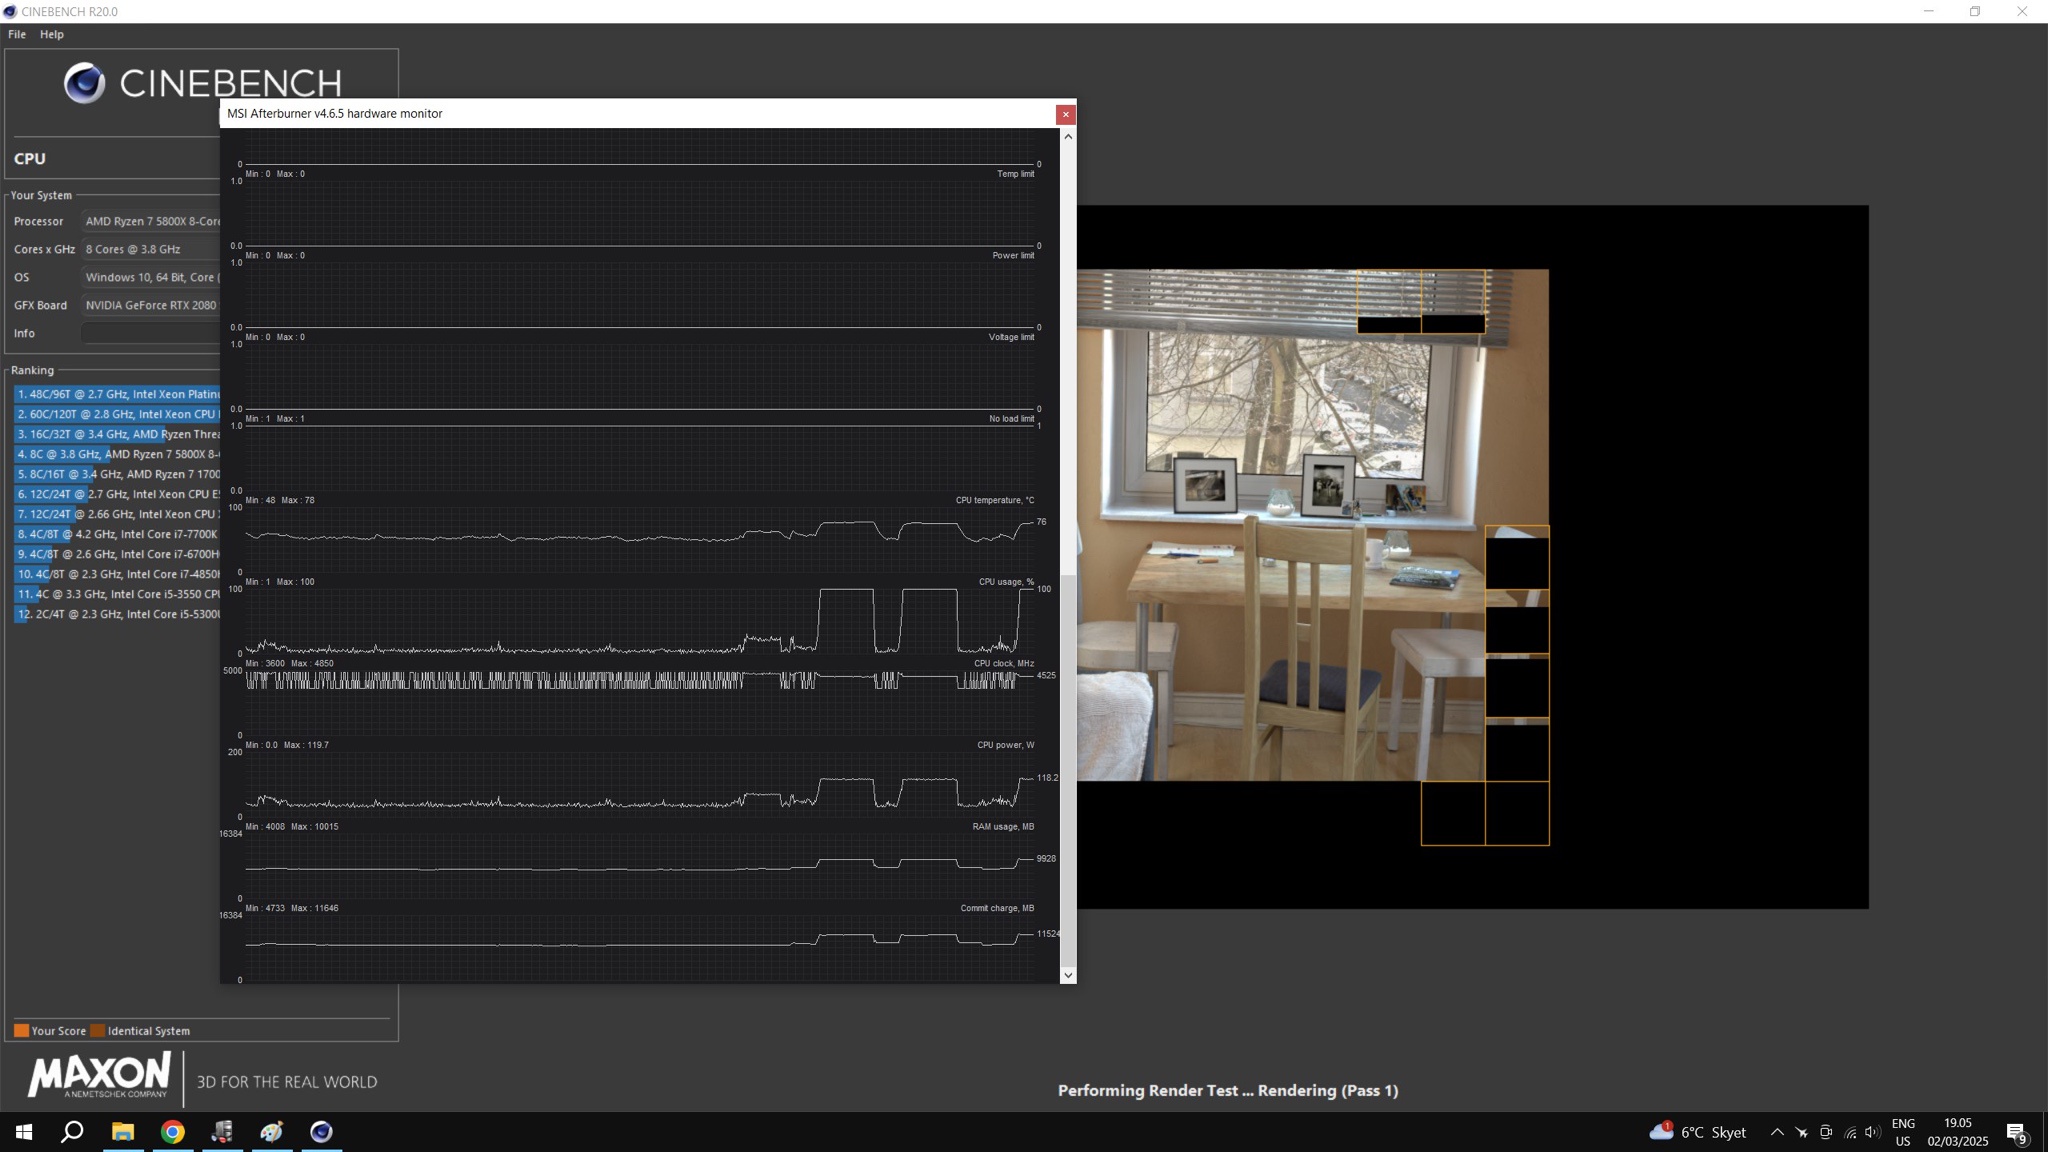Click the 'CPU usage, %' graph label

click(1006, 582)
